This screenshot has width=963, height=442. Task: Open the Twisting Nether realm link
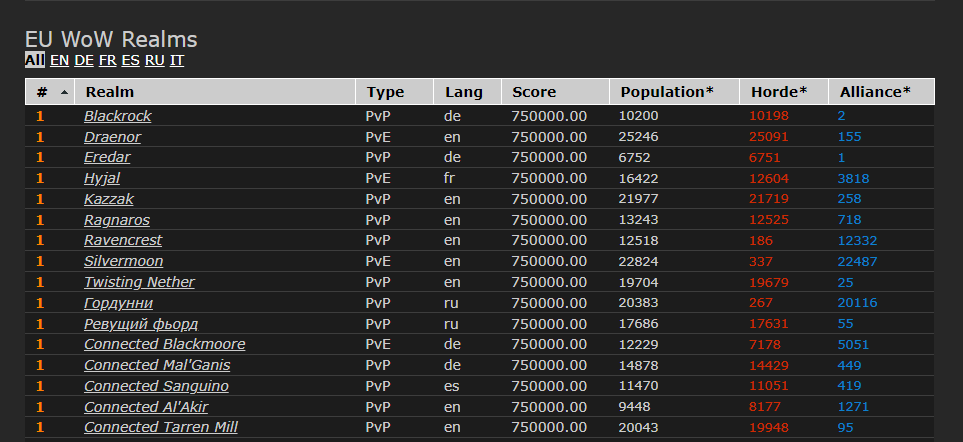[x=139, y=282]
